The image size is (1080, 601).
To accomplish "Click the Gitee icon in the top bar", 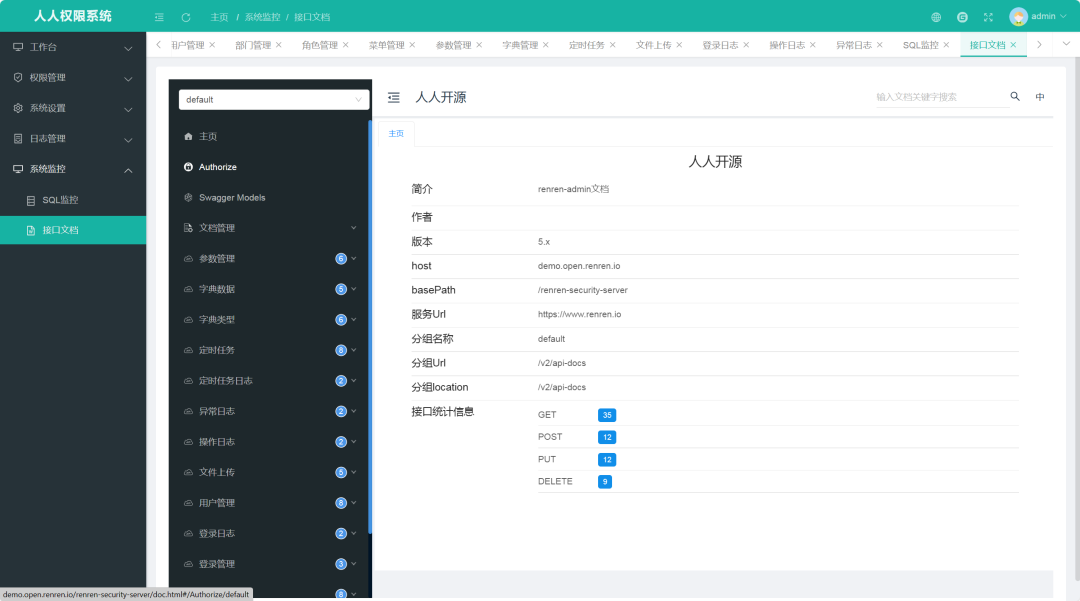I will coord(962,16).
